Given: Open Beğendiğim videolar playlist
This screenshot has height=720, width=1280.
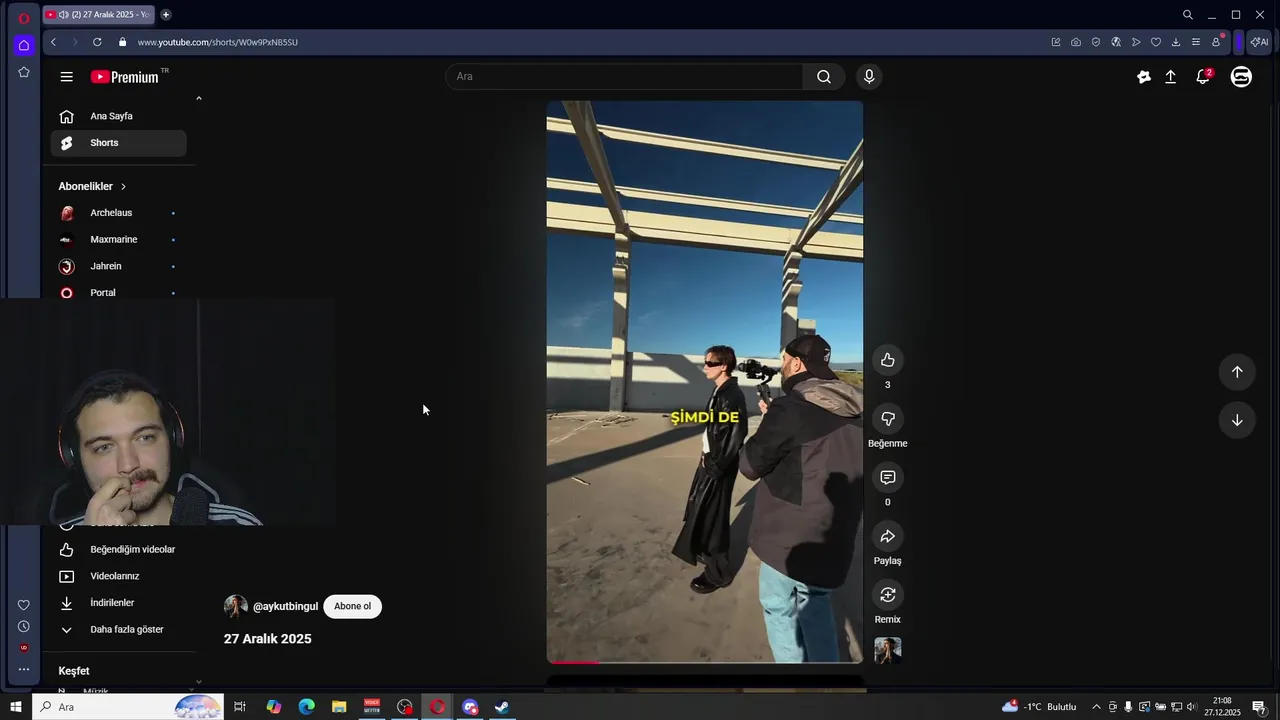Looking at the screenshot, I should coord(119,550).
